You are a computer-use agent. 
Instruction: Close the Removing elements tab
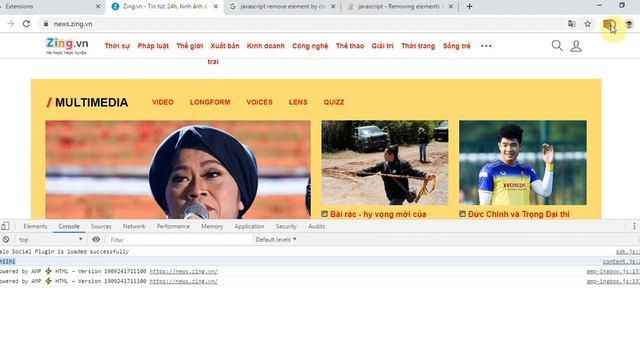coord(451,7)
